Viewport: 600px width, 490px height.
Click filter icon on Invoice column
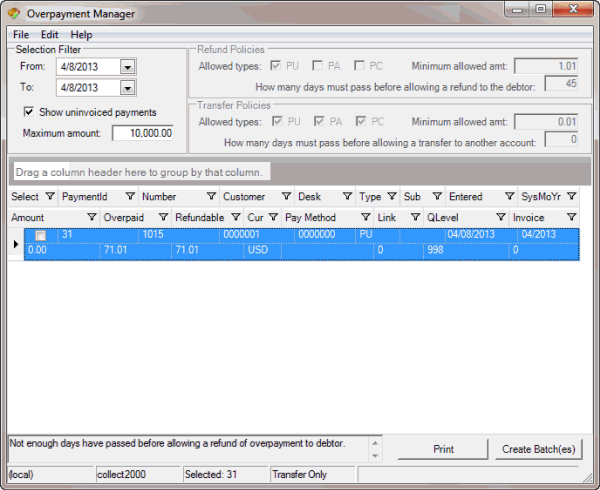[x=571, y=217]
